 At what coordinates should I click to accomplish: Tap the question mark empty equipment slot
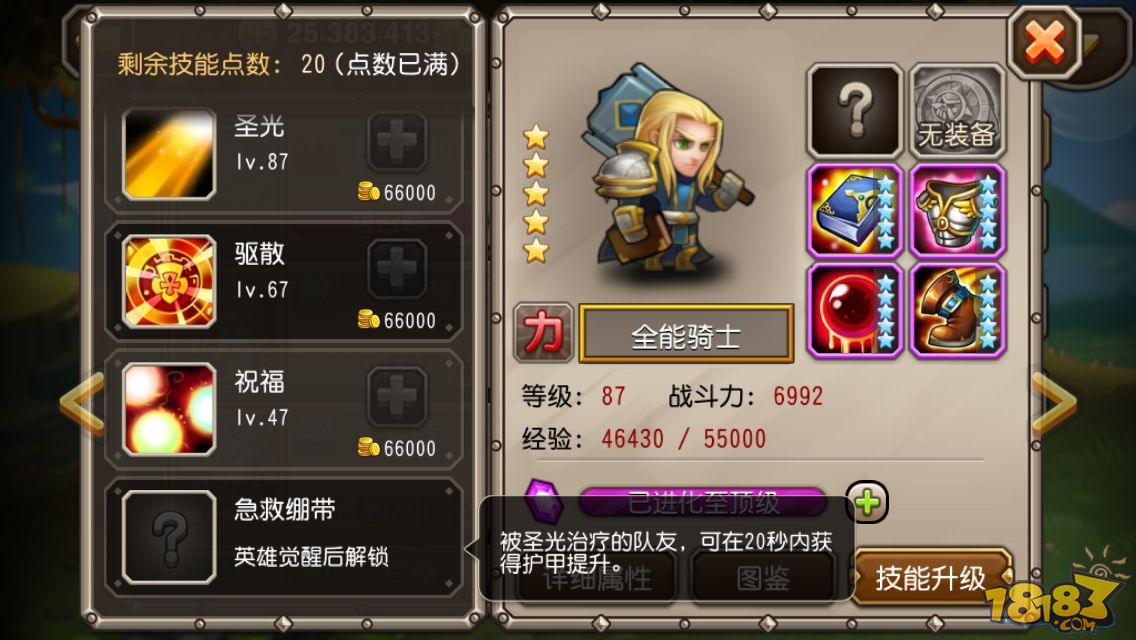(855, 111)
